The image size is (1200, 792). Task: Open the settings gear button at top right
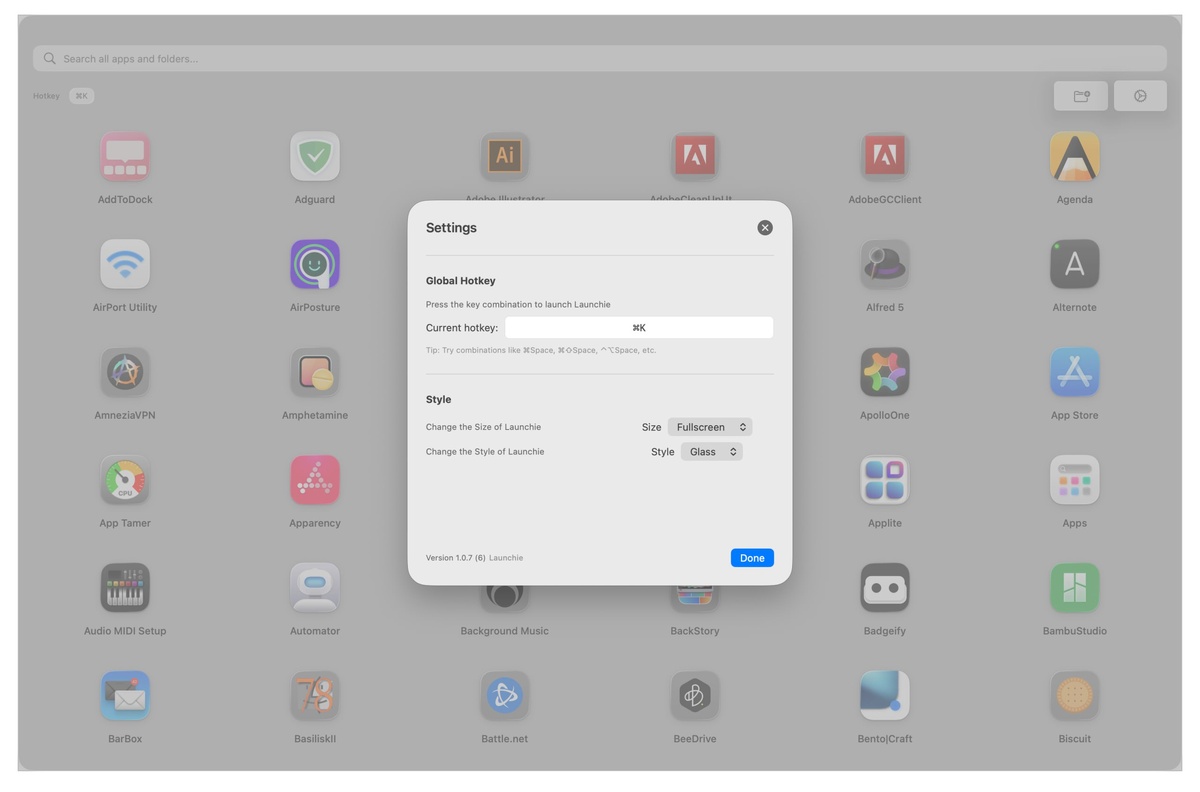click(x=1140, y=96)
